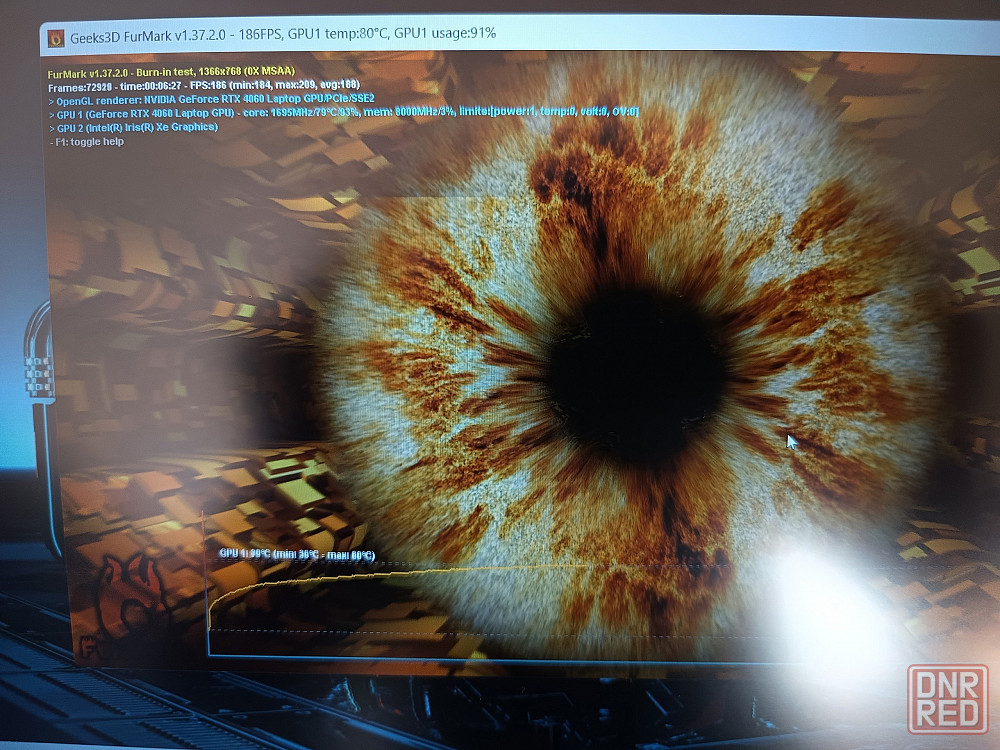The height and width of the screenshot is (750, 1000).
Task: Click the 'GPU 1 (GeForce RTX 4060 Laptop GPU)' core line
Action: pyautogui.click(x=343, y=113)
